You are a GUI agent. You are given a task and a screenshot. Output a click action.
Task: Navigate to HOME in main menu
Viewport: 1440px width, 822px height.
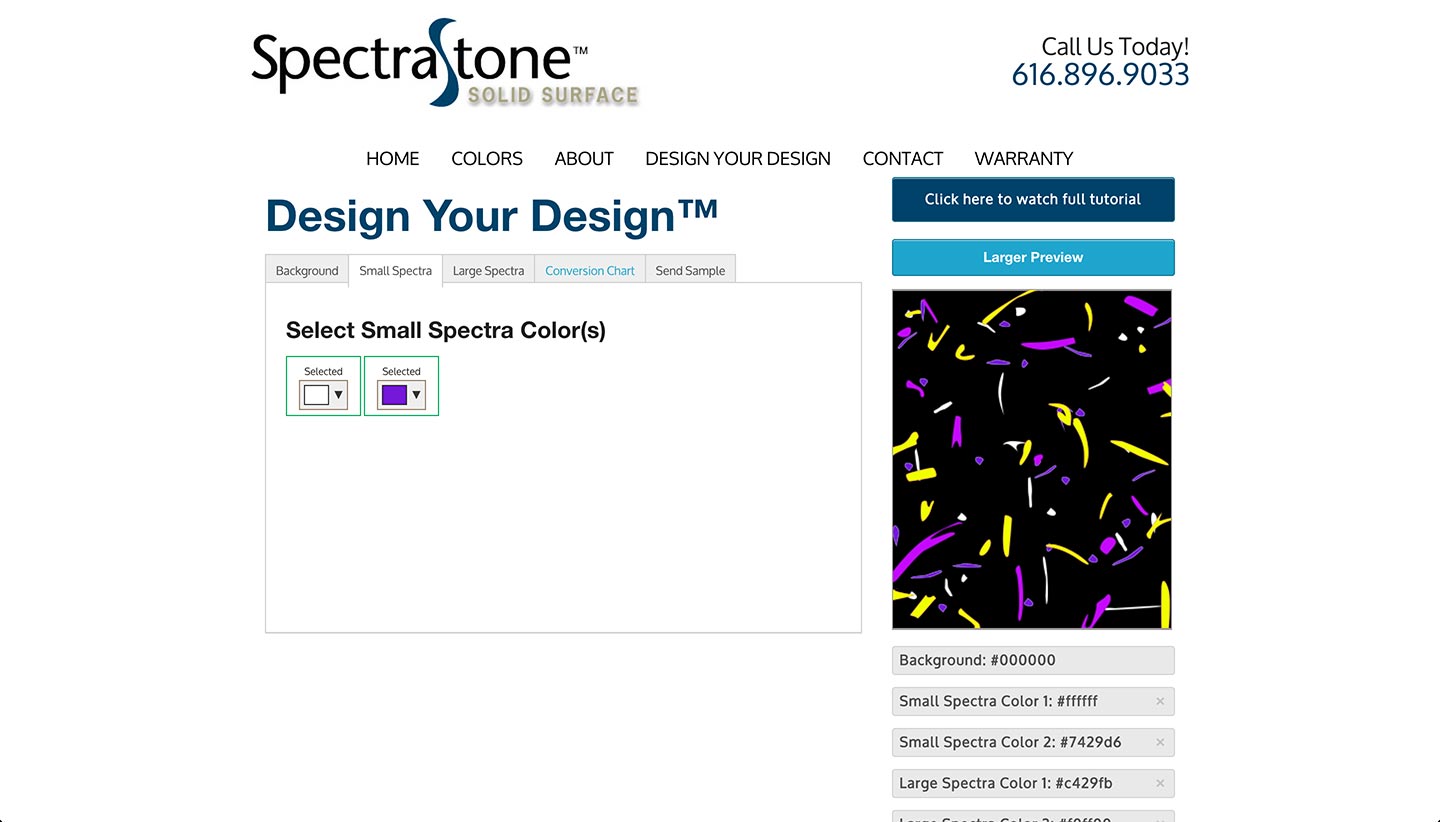(393, 158)
